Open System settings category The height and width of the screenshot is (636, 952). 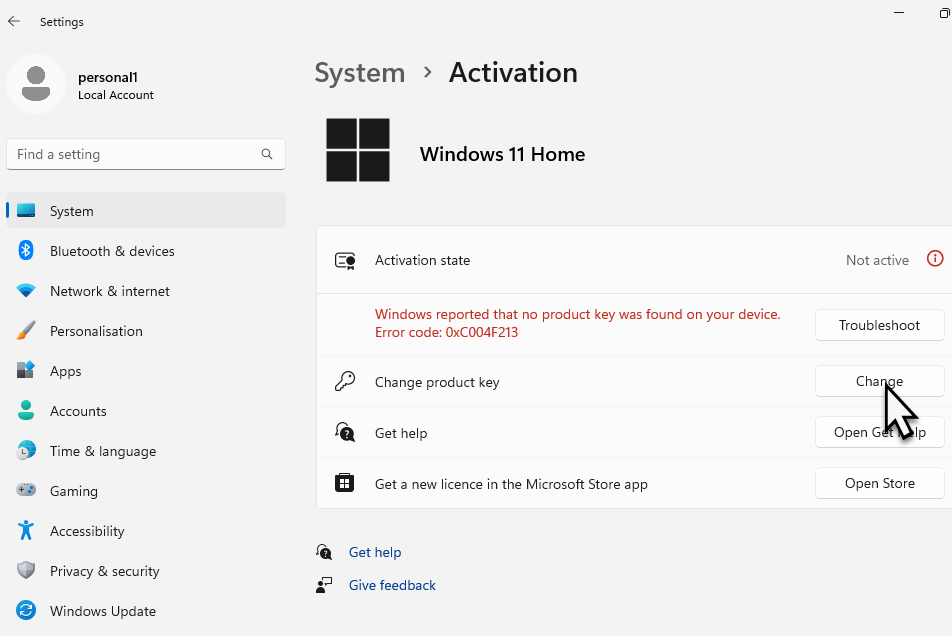point(146,211)
